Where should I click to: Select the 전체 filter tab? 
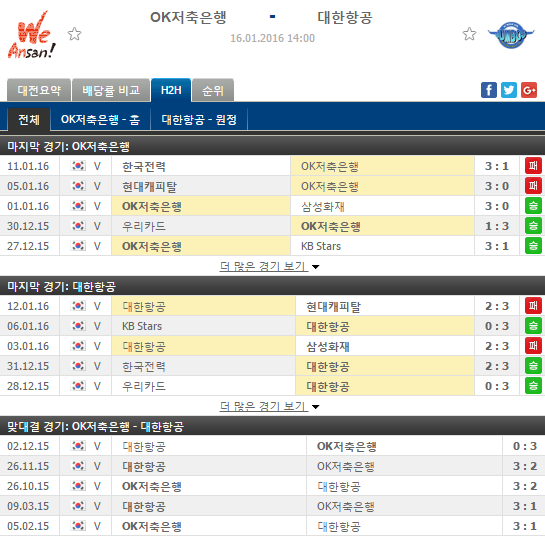29,120
